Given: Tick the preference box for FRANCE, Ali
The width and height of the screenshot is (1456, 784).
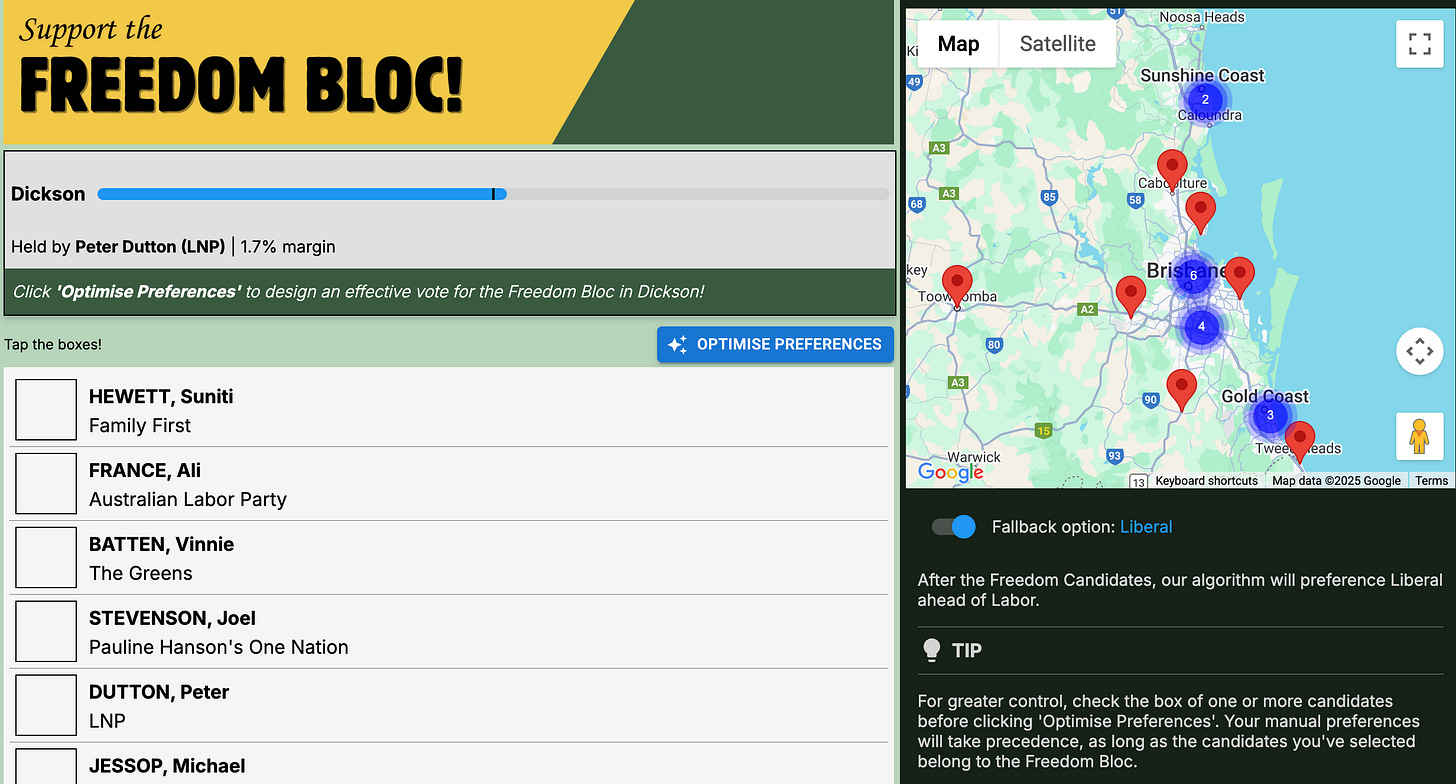Looking at the screenshot, I should click(46, 484).
